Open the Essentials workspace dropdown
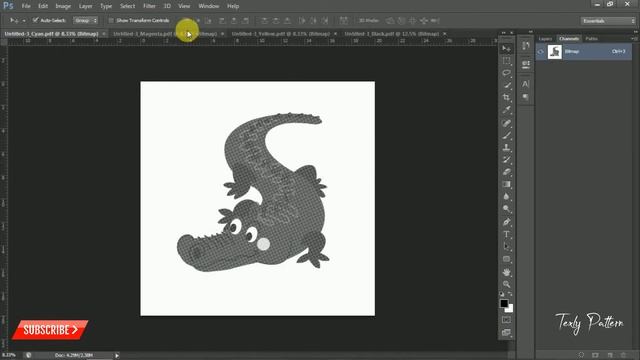 click(x=607, y=21)
